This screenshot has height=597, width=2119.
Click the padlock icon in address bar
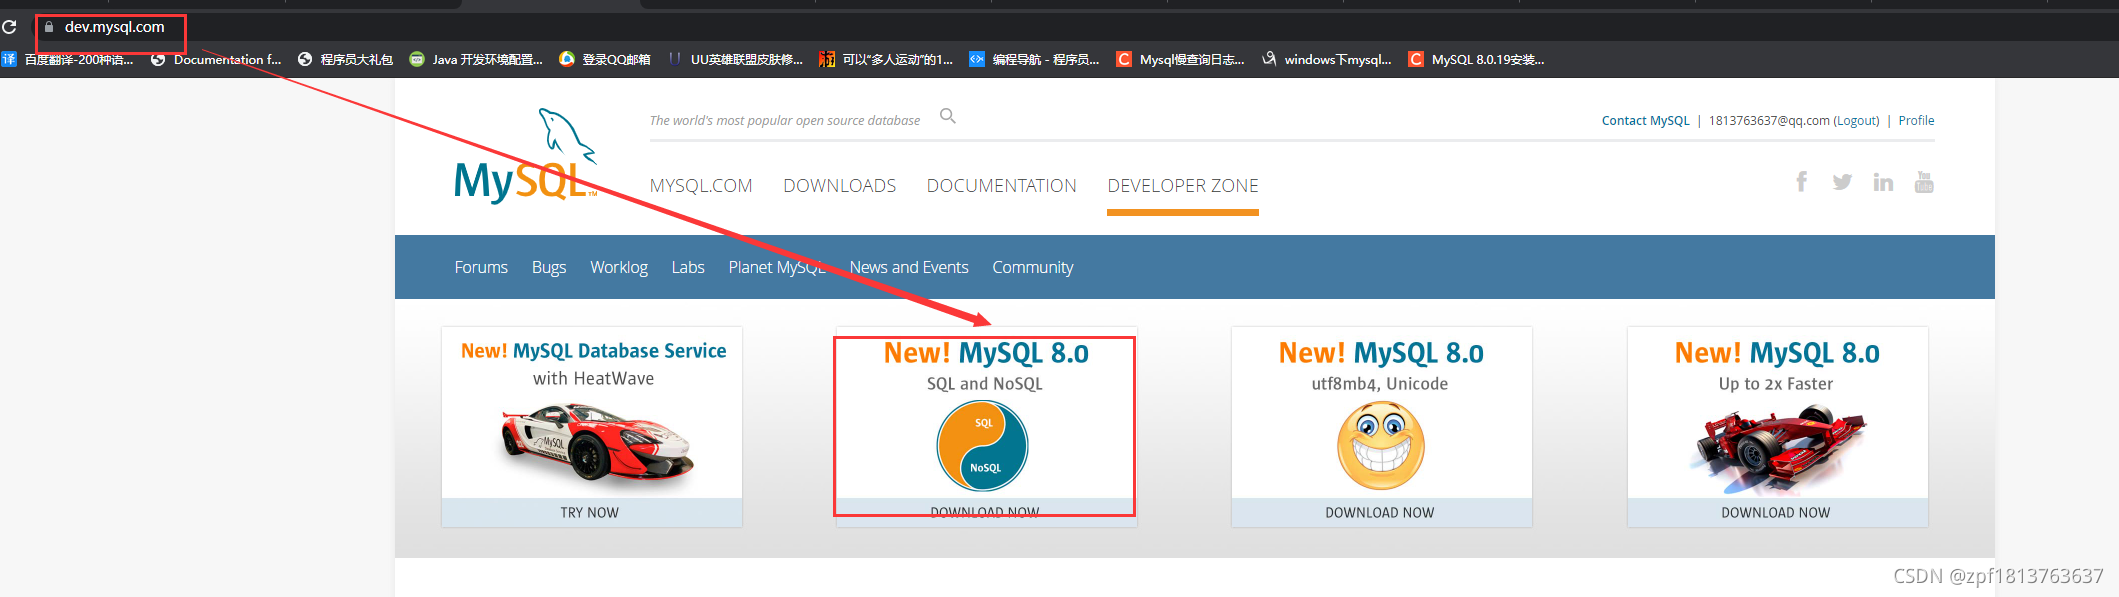pyautogui.click(x=48, y=27)
